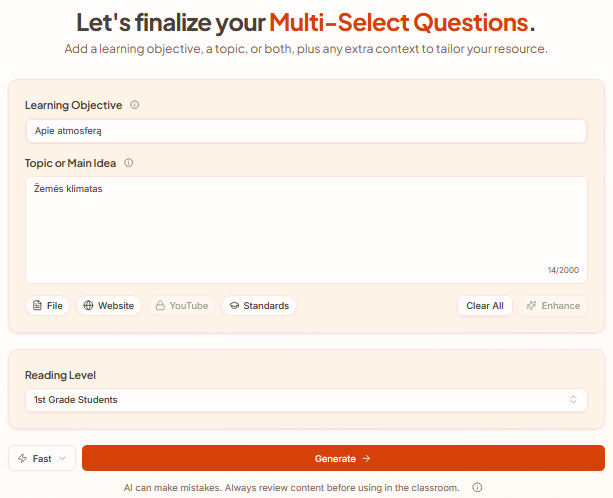
Task: Click info icon beside Topic or Main Idea
Action: (x=128, y=163)
